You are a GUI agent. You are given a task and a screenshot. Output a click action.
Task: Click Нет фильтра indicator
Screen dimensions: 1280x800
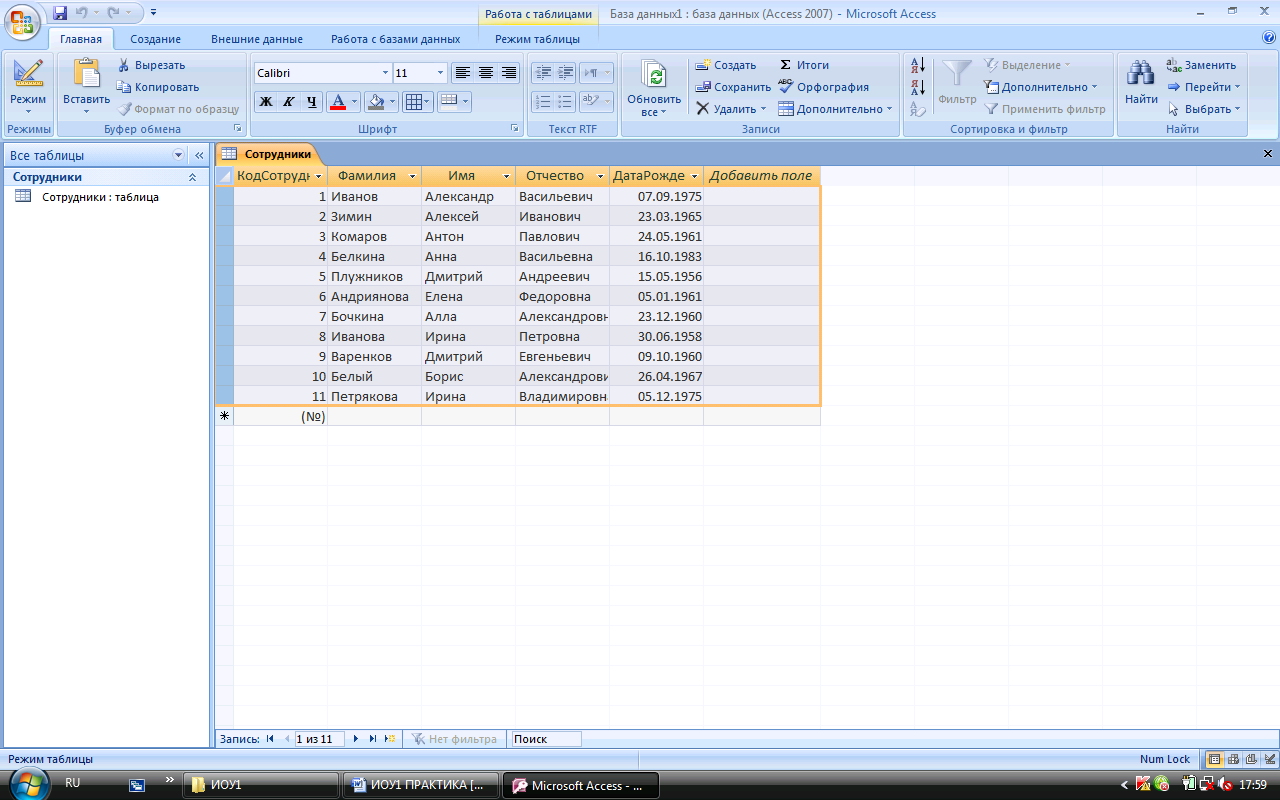(x=454, y=739)
